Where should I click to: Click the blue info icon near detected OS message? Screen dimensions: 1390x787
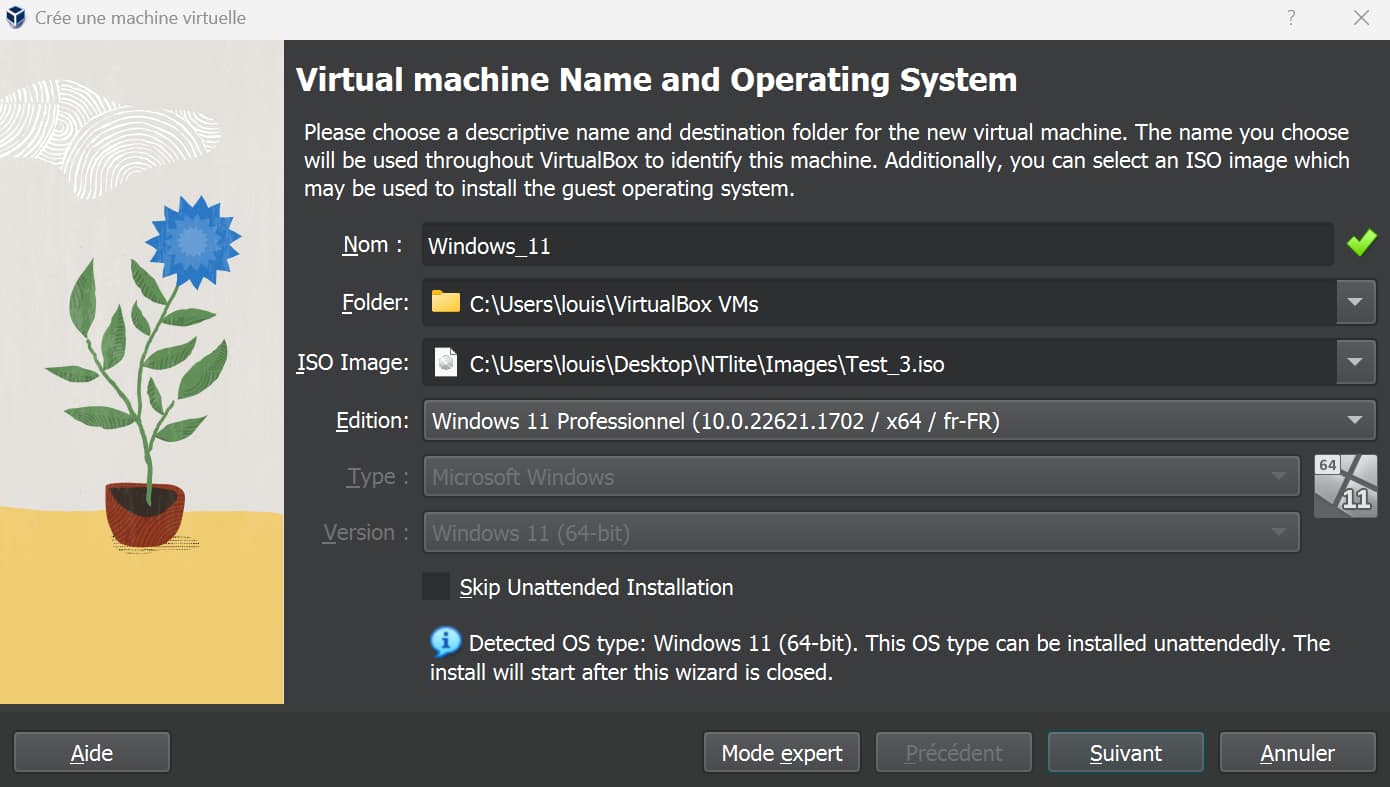(x=444, y=641)
